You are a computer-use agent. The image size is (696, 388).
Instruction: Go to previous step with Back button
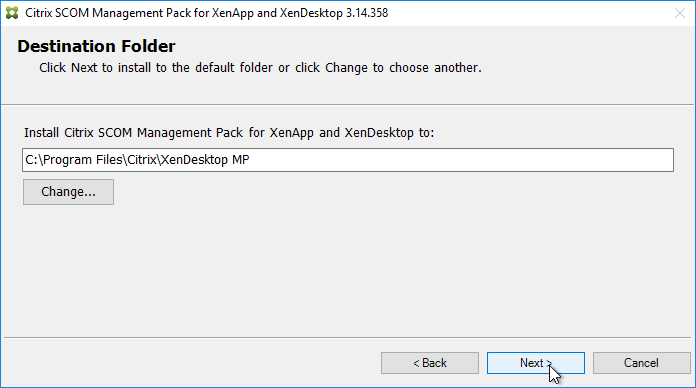tap(430, 363)
